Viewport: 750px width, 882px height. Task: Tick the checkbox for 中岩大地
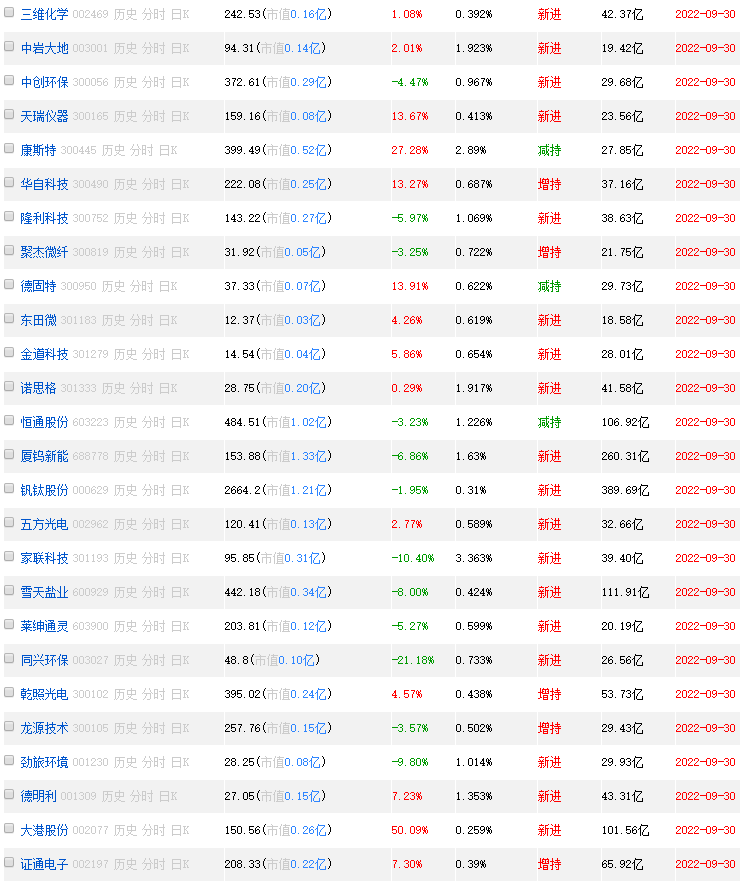click(x=9, y=46)
